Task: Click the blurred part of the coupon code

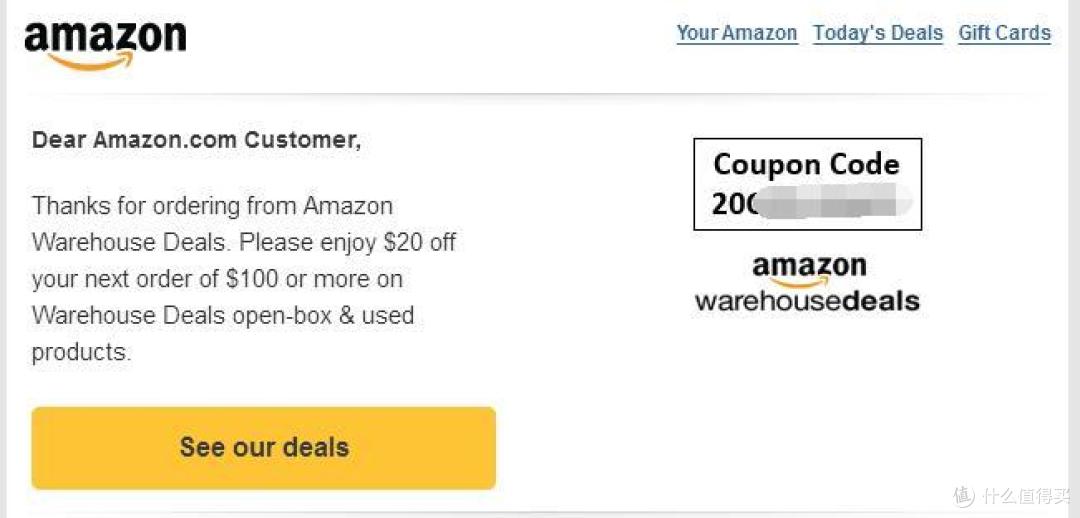Action: click(835, 201)
